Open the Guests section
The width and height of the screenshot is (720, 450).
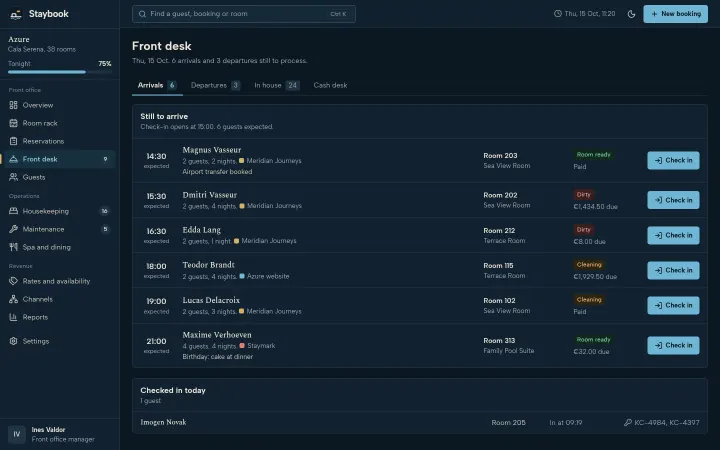point(60,177)
